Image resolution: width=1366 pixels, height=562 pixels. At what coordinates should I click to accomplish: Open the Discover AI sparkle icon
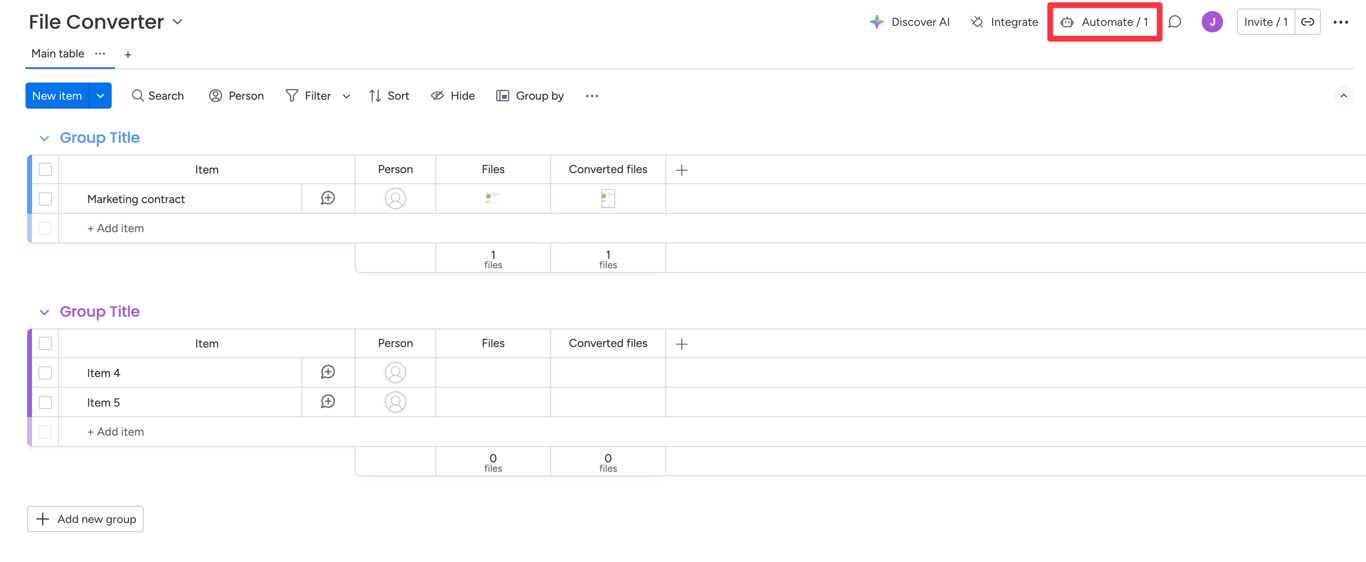[876, 22]
